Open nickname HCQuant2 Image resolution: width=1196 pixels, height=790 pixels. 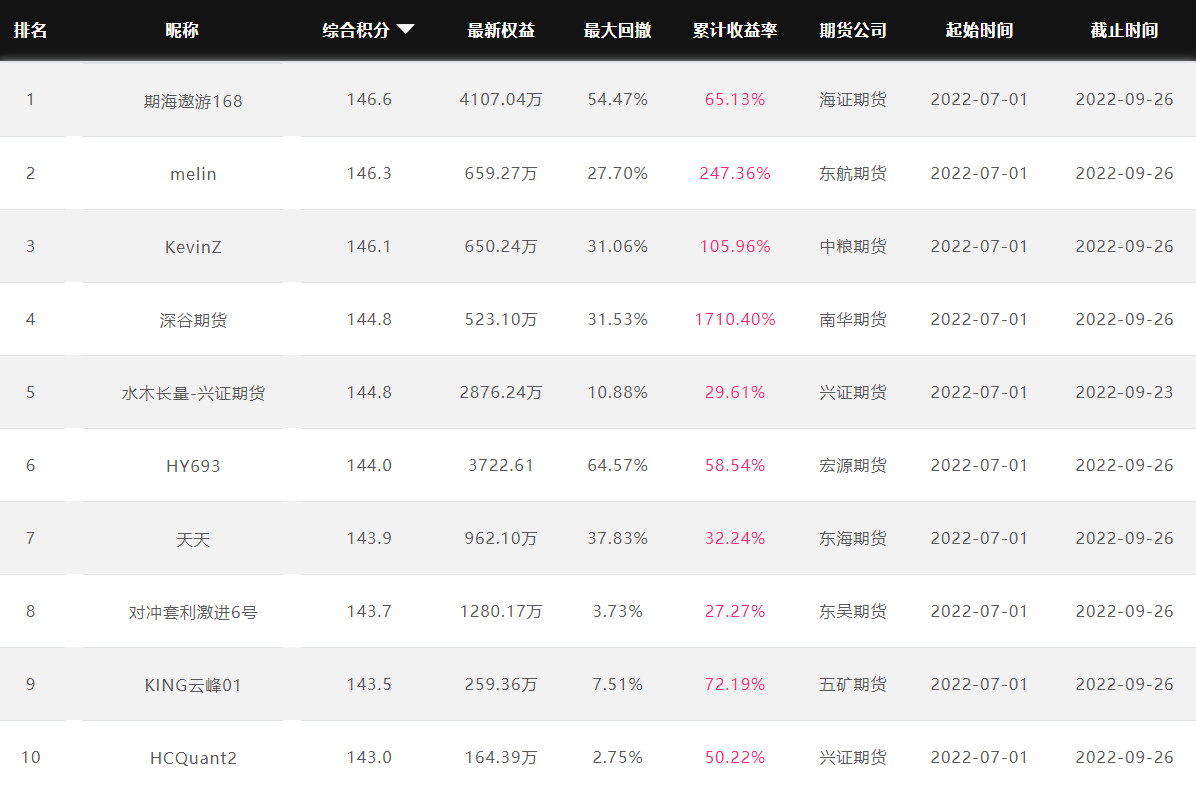pos(193,758)
